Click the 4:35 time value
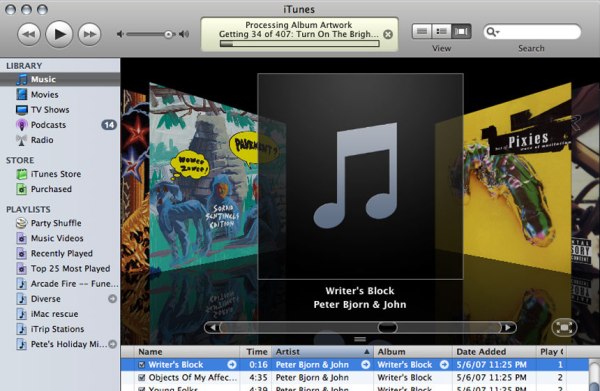Image resolution: width=600 pixels, height=391 pixels. click(258, 378)
